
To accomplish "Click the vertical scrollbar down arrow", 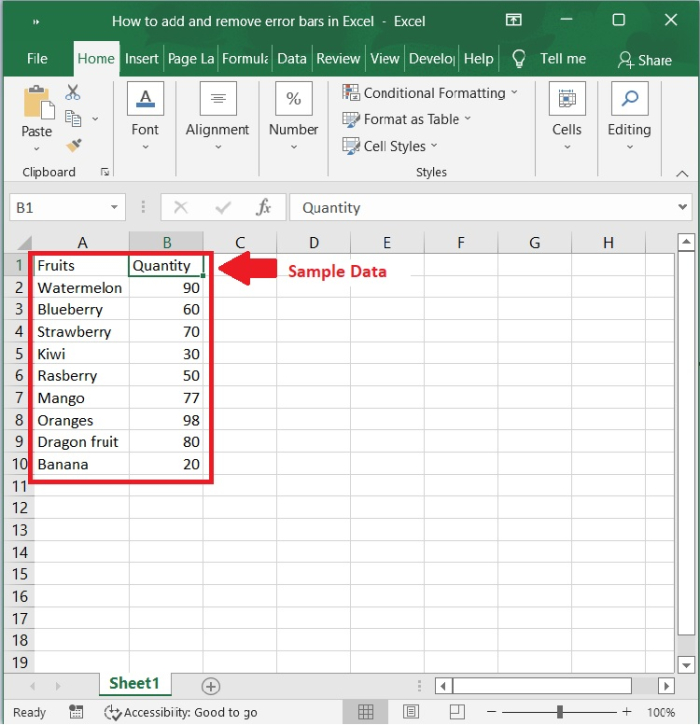I will pos(686,665).
